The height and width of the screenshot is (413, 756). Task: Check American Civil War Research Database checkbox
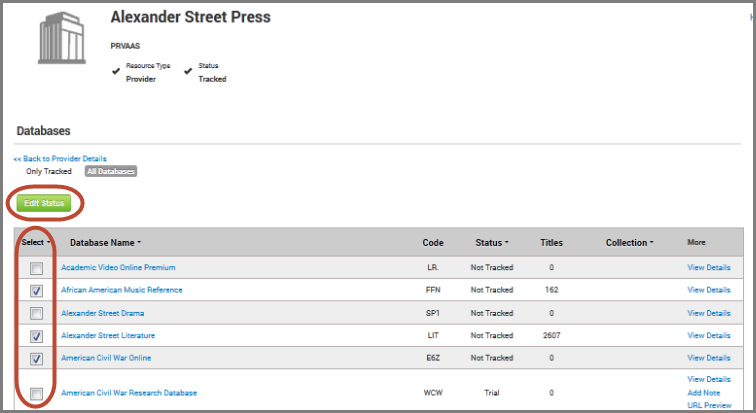[x=36, y=394]
